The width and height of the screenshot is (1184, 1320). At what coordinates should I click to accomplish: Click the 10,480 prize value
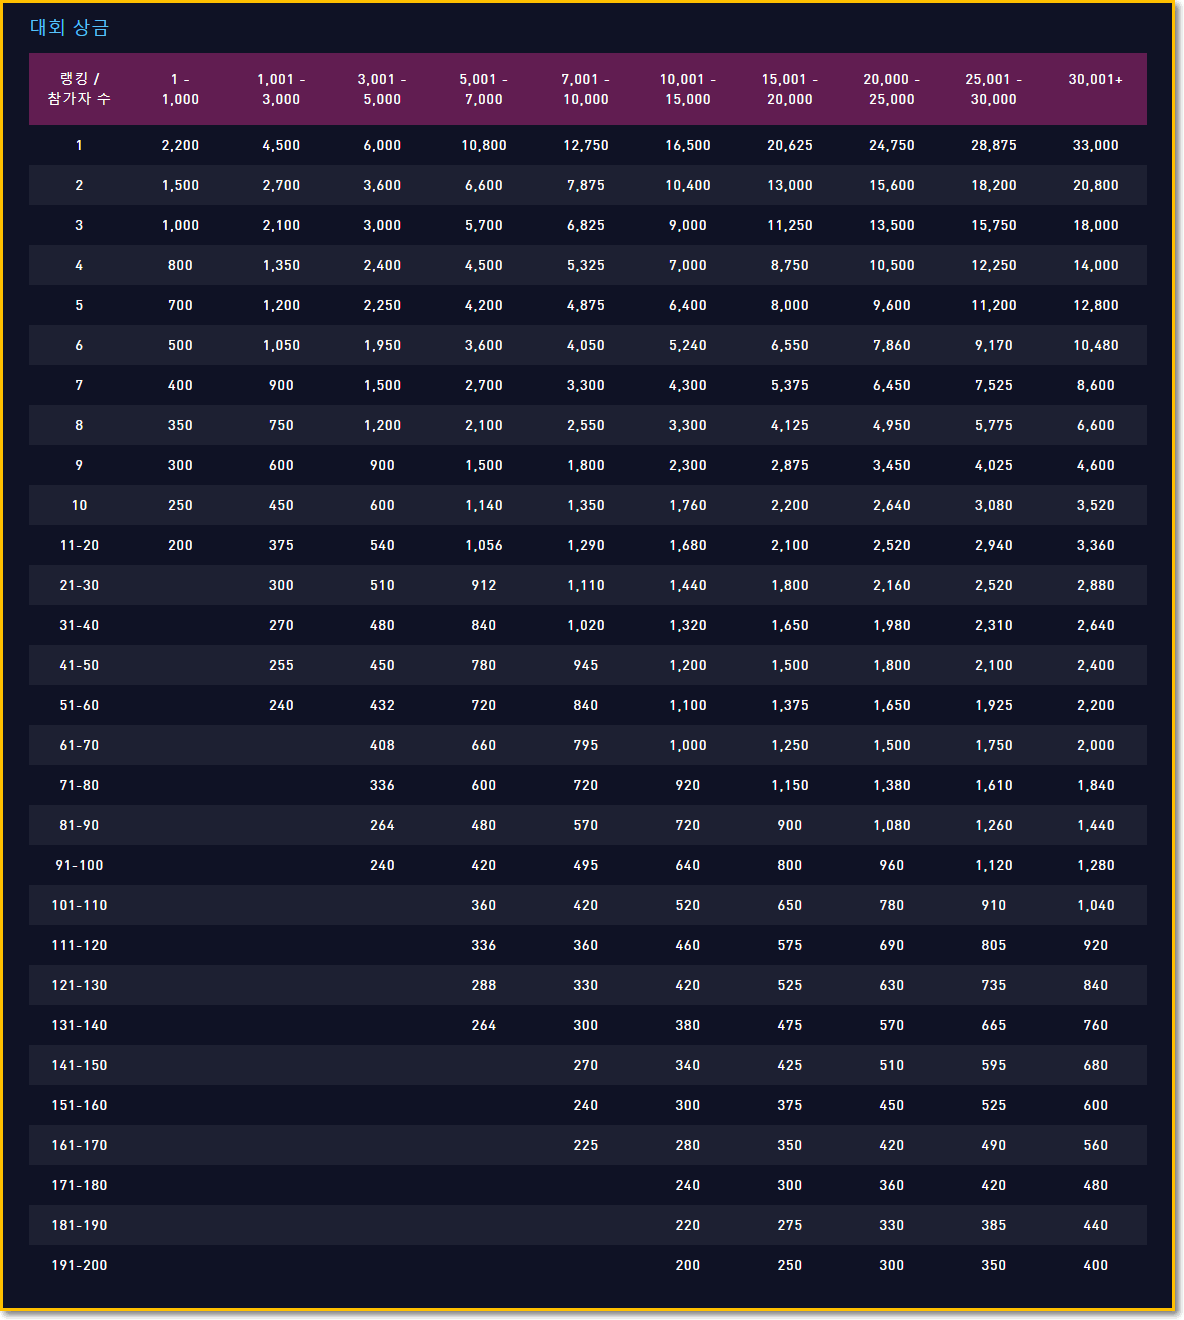(1095, 346)
